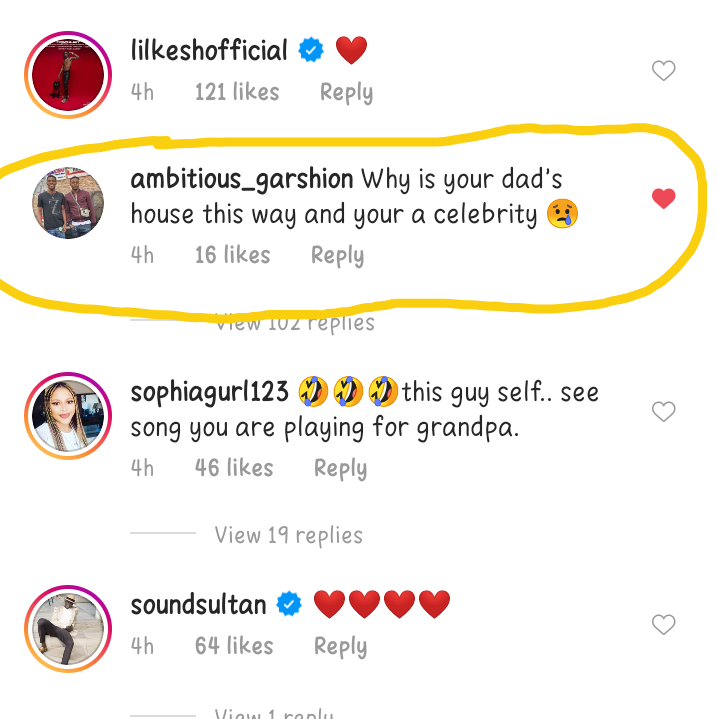
Task: Reply to lilkeshofficial's comment
Action: [346, 93]
